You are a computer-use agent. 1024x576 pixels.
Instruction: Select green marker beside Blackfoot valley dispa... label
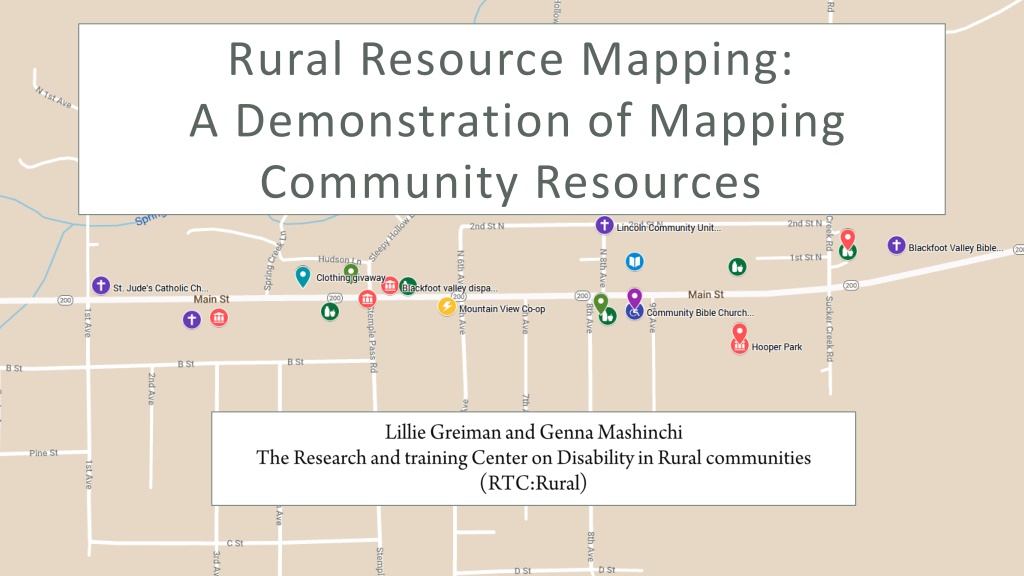click(x=408, y=286)
